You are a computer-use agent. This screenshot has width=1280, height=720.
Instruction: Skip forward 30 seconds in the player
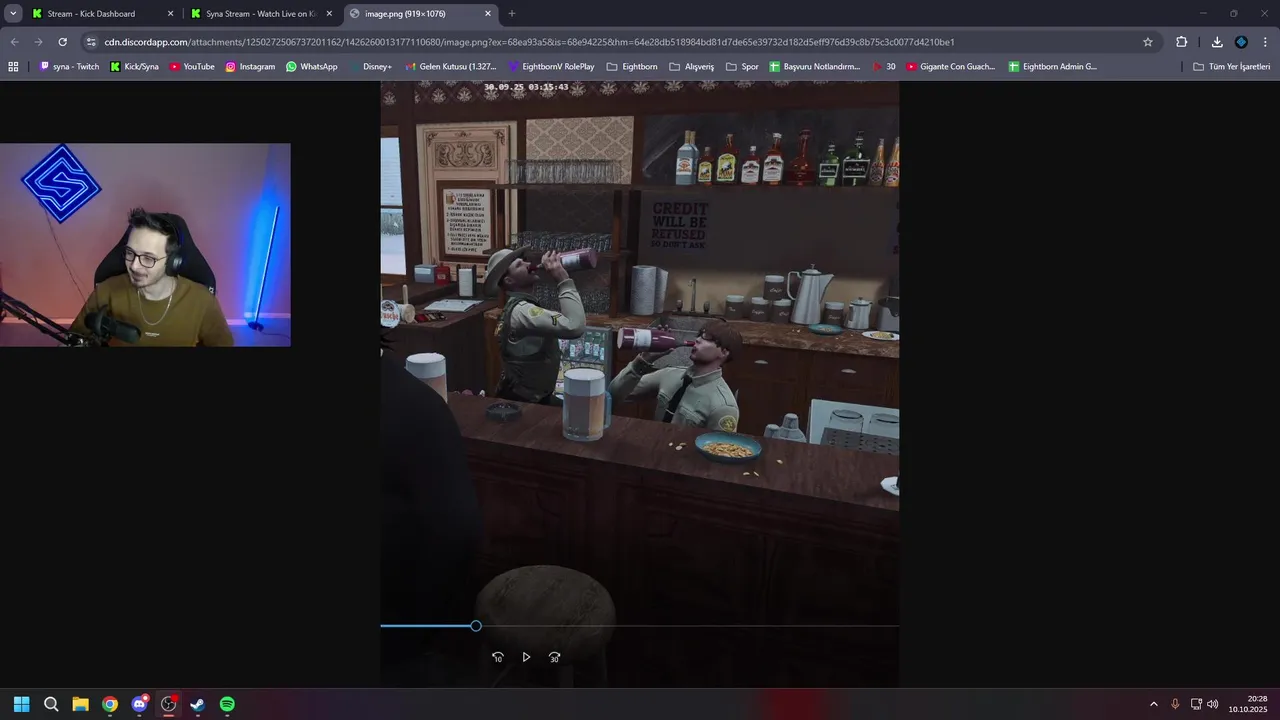click(554, 657)
